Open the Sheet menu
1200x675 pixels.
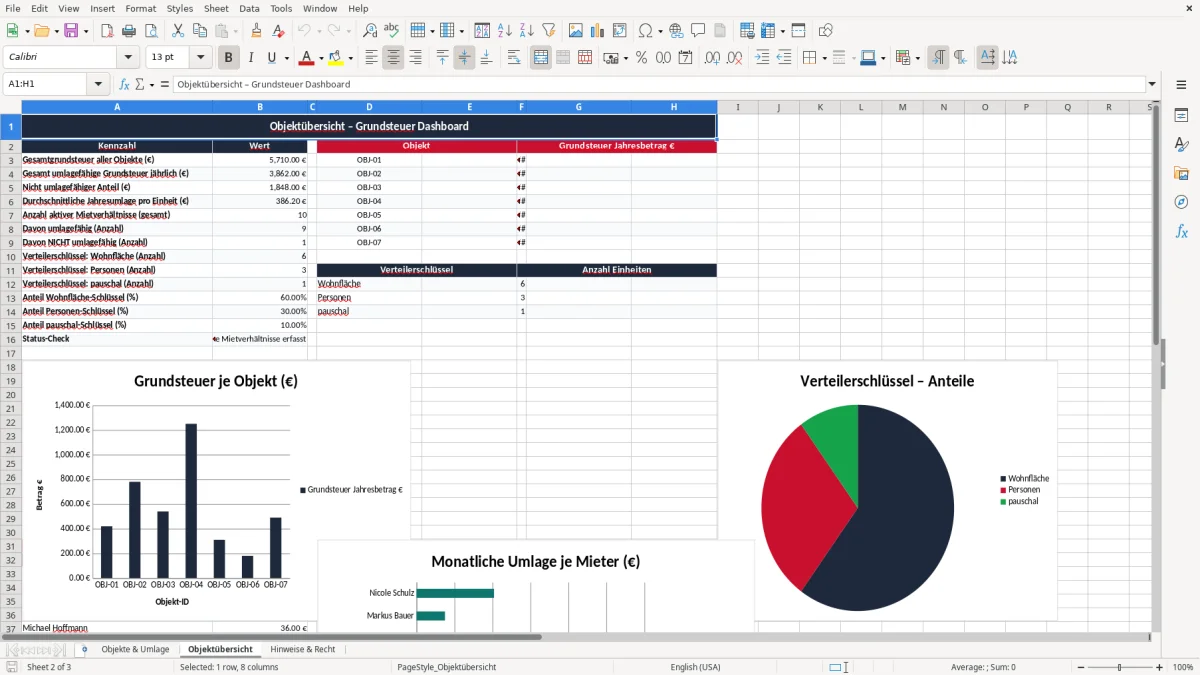(x=216, y=8)
